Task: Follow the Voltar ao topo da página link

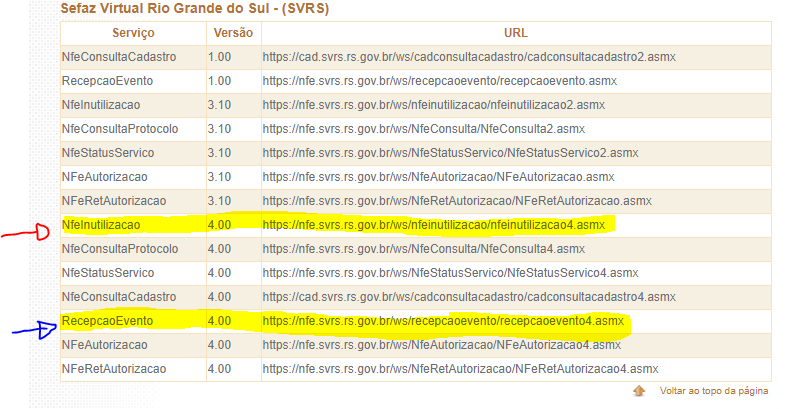Action: click(714, 391)
